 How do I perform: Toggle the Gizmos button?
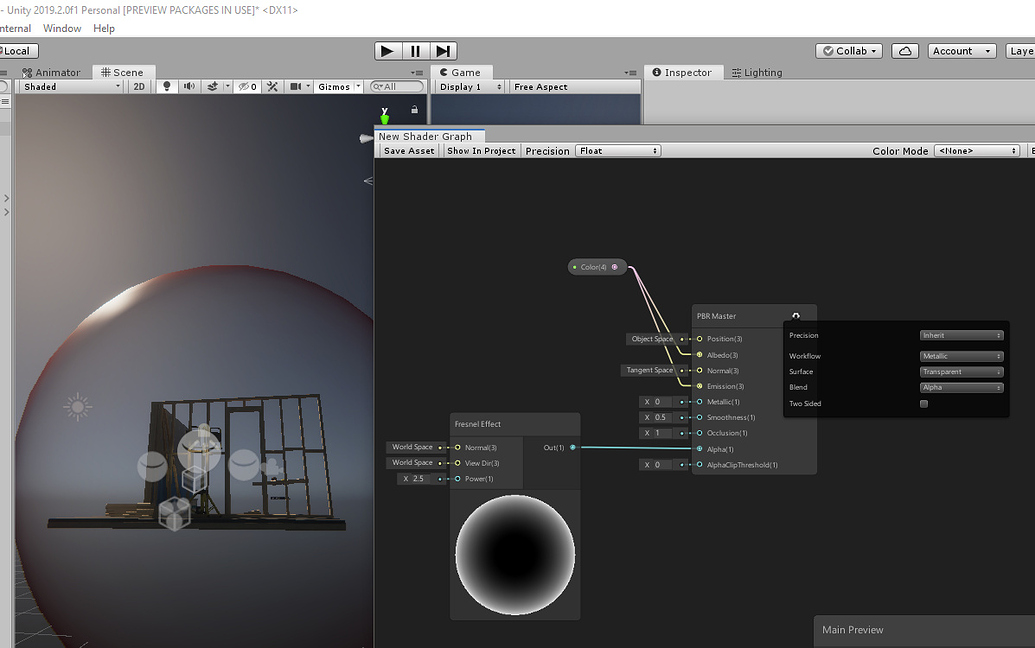tap(334, 86)
